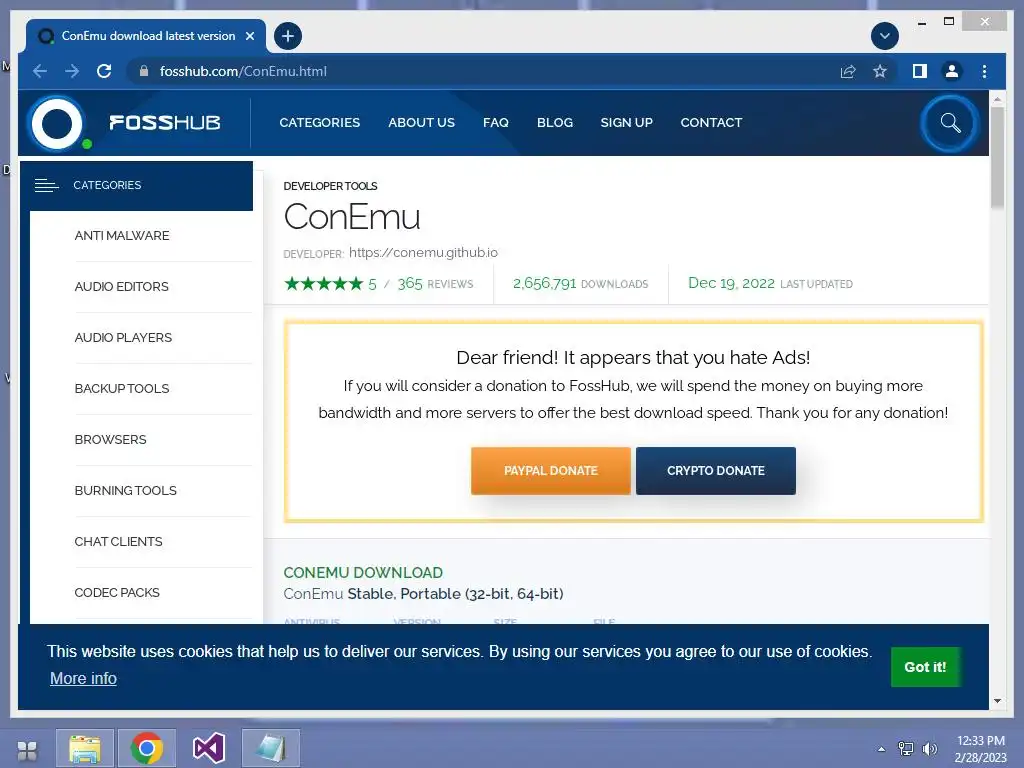Select CHAT CLIENTS category

(x=118, y=541)
